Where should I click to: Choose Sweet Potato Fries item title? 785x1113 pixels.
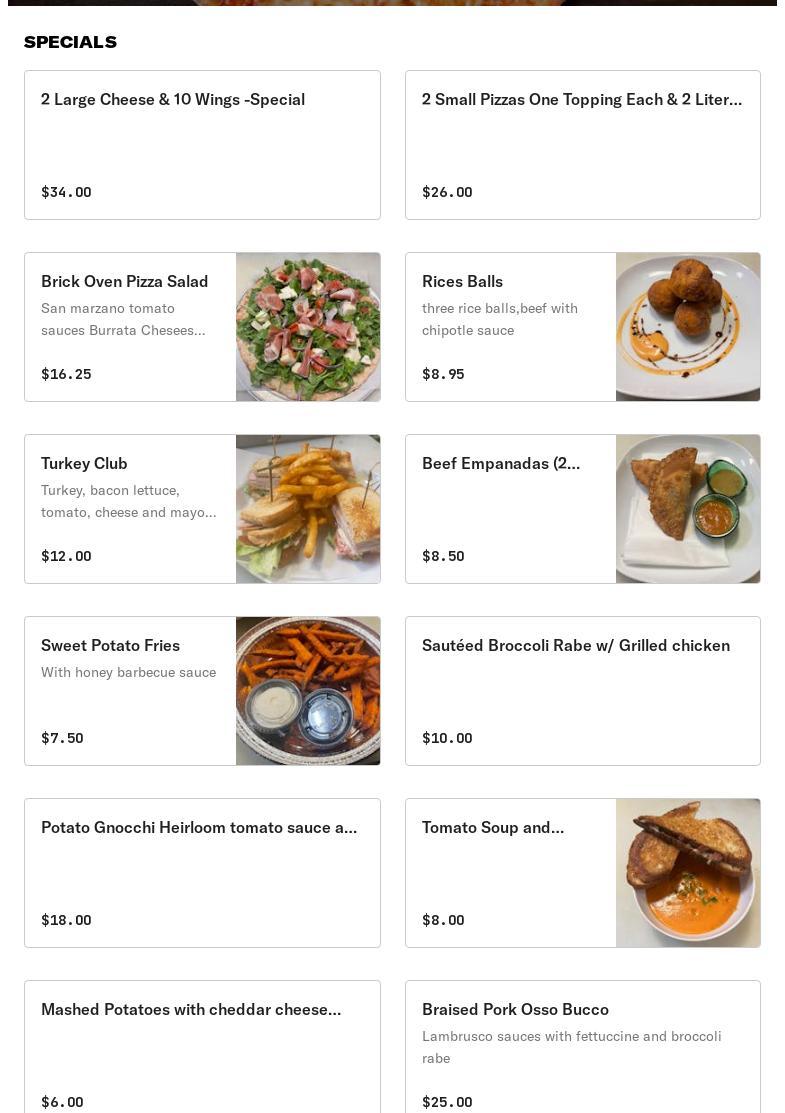(110, 646)
